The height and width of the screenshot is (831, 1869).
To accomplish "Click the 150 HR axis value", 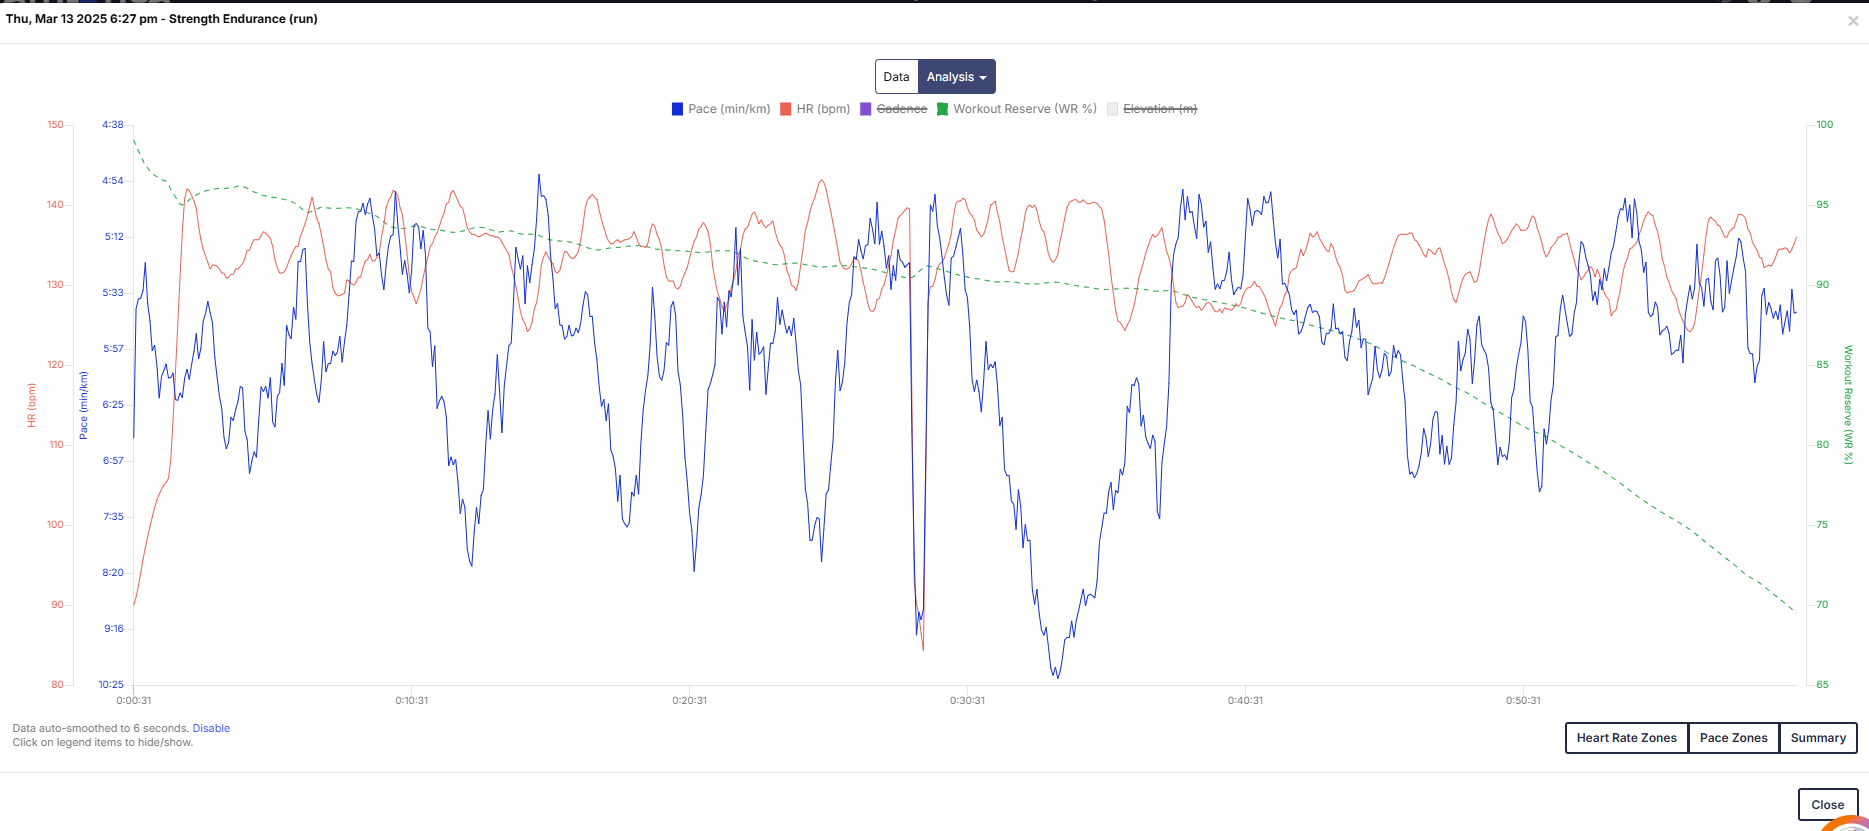I will pos(55,125).
